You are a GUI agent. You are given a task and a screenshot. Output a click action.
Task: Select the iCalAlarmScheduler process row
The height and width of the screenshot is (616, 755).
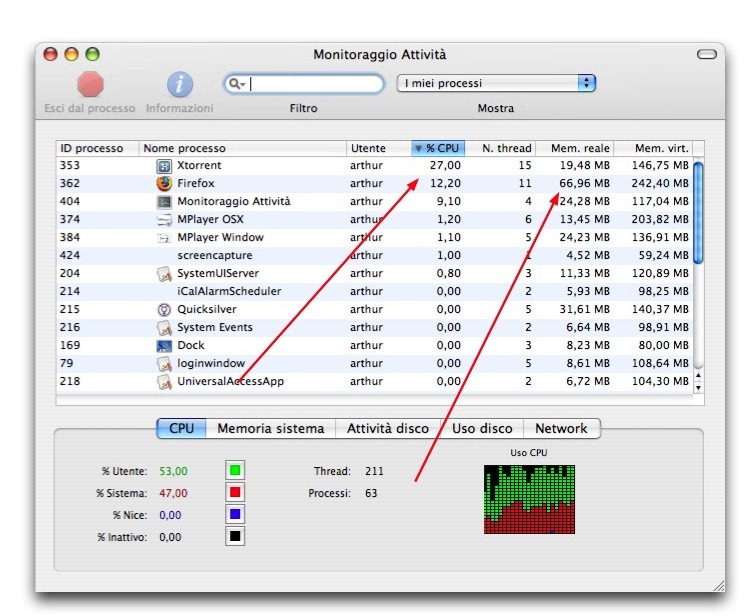click(x=375, y=291)
